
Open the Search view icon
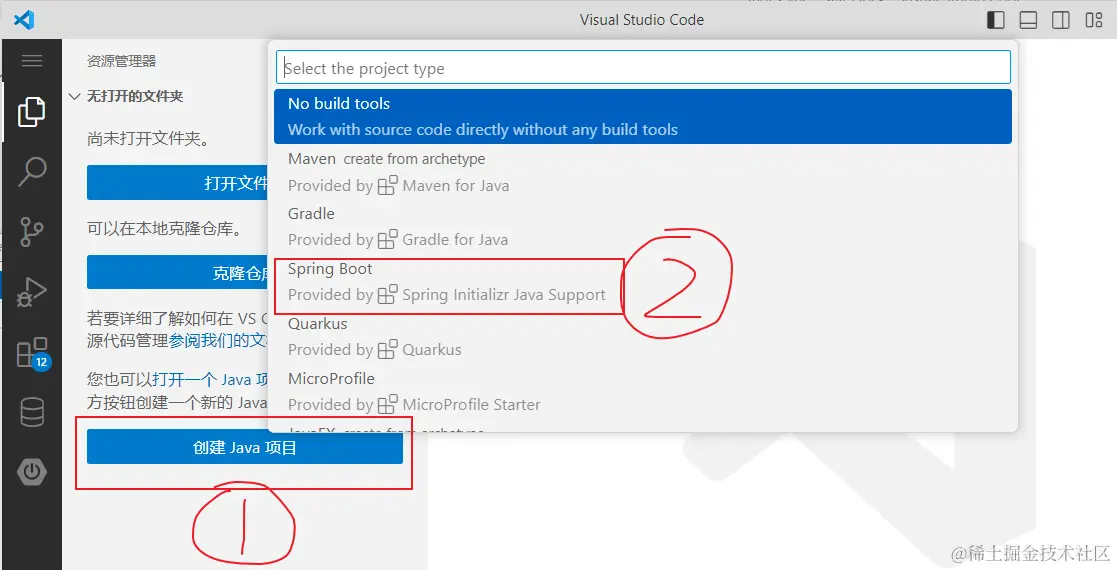[32, 171]
